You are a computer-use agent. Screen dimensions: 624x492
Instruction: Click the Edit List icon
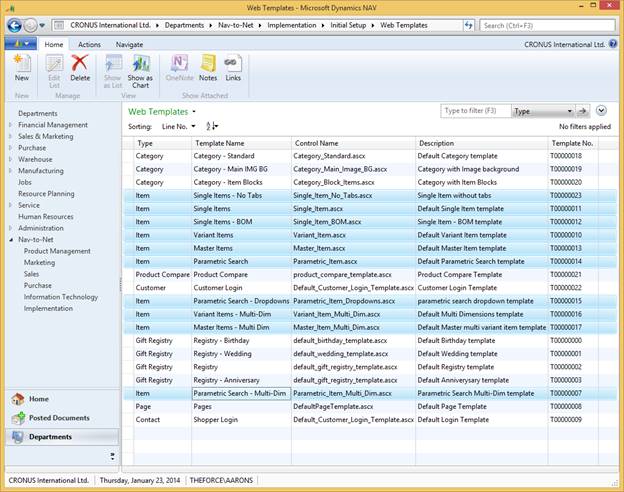54,64
